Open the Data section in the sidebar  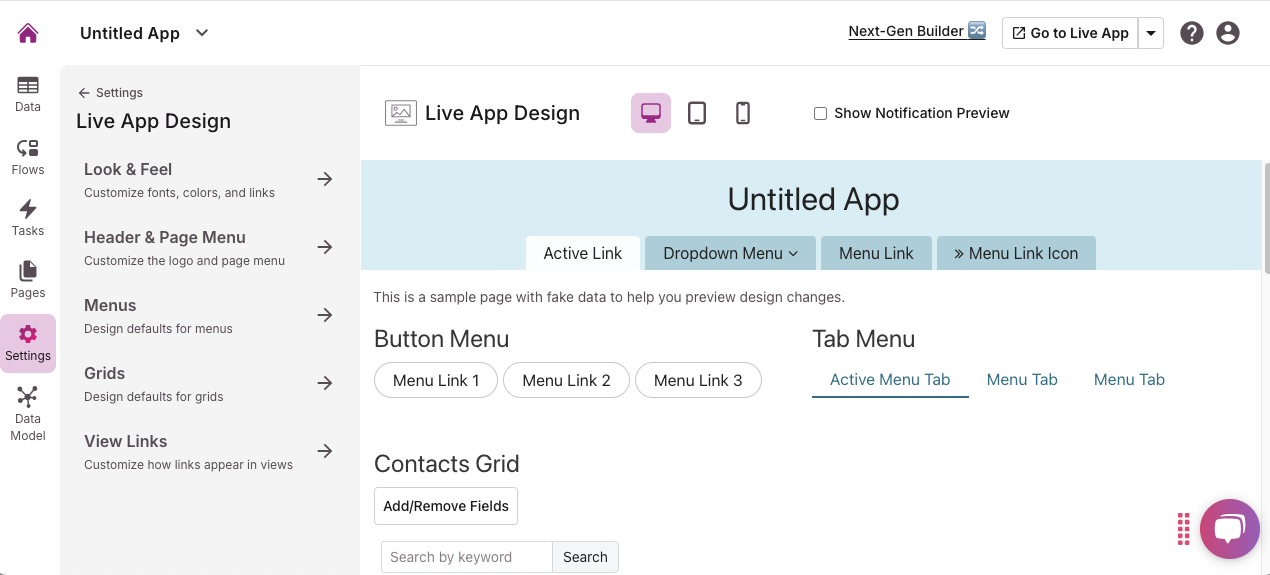click(x=28, y=94)
